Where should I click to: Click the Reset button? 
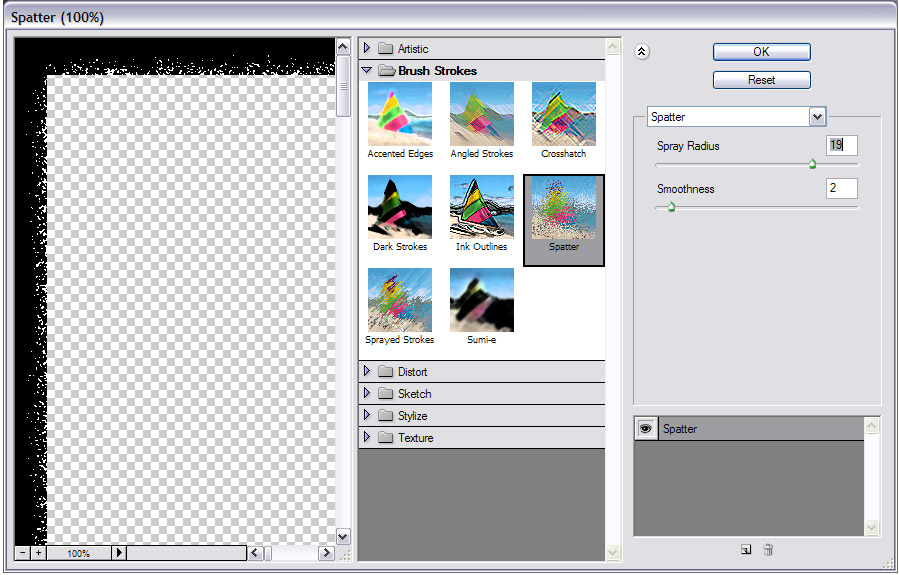coord(761,80)
